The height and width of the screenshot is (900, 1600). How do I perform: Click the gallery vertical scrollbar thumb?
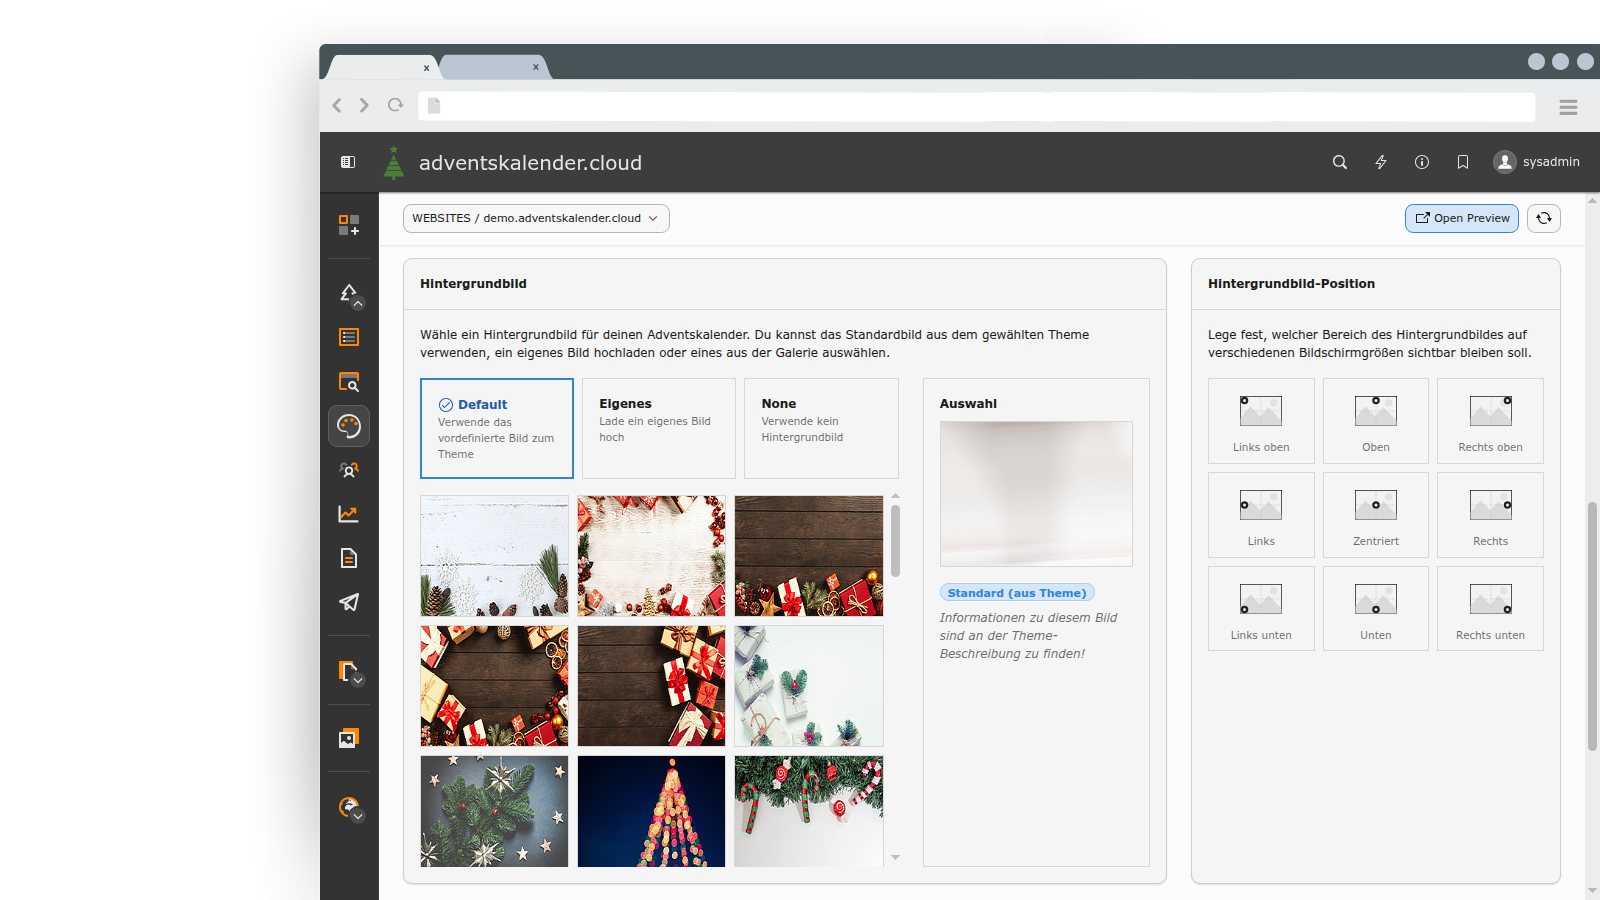[x=895, y=540]
